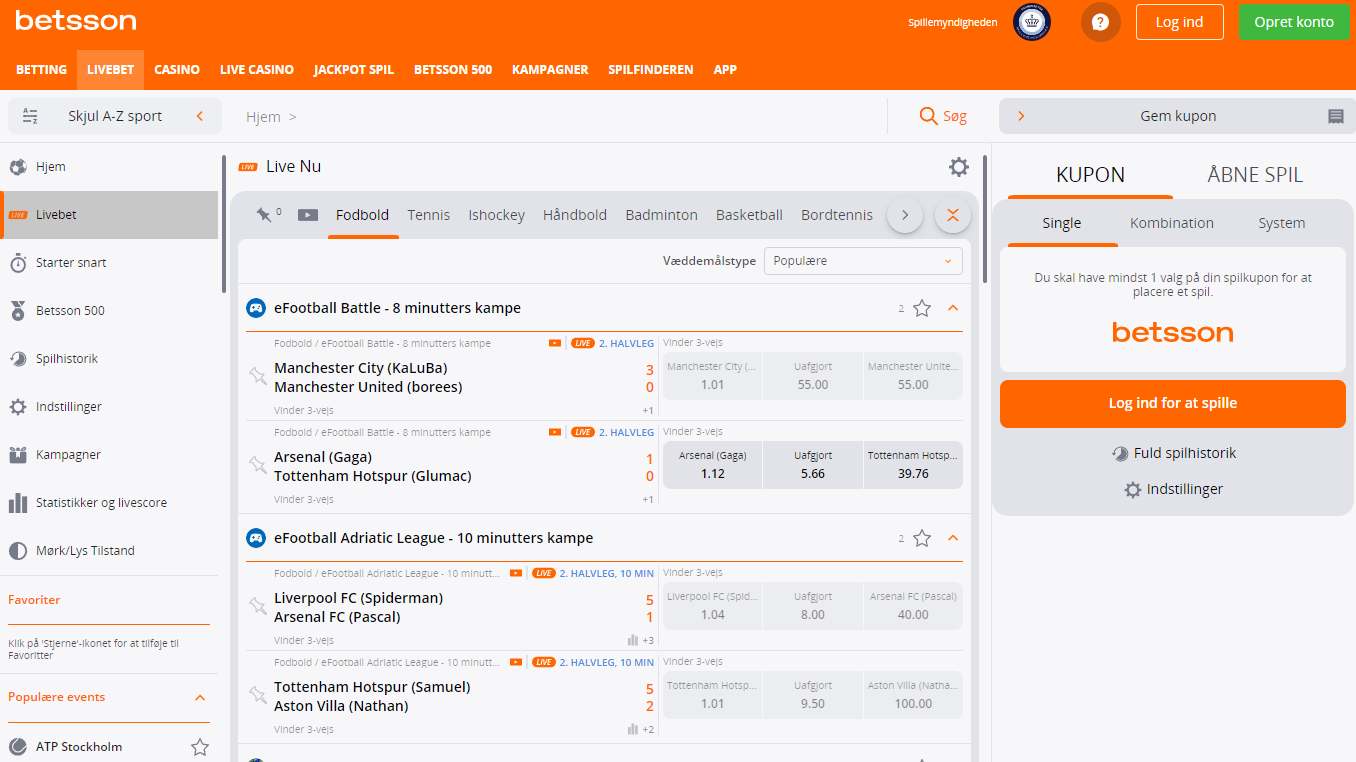Bet on Arsenal (Gaga) at 1.12

pyautogui.click(x=712, y=465)
